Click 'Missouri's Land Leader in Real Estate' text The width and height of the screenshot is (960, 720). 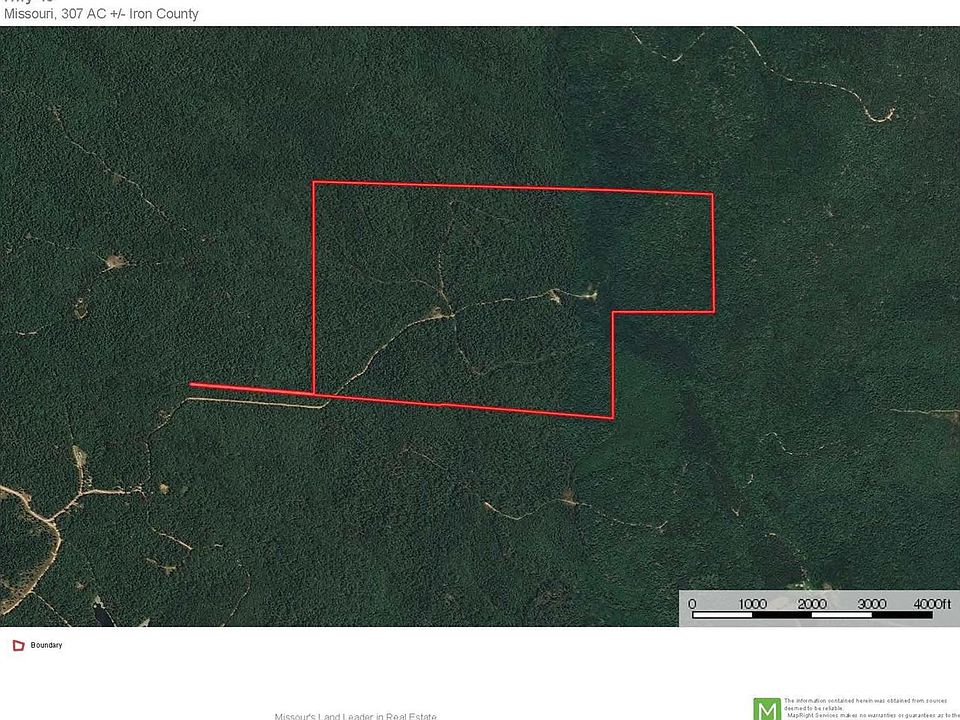[355, 716]
